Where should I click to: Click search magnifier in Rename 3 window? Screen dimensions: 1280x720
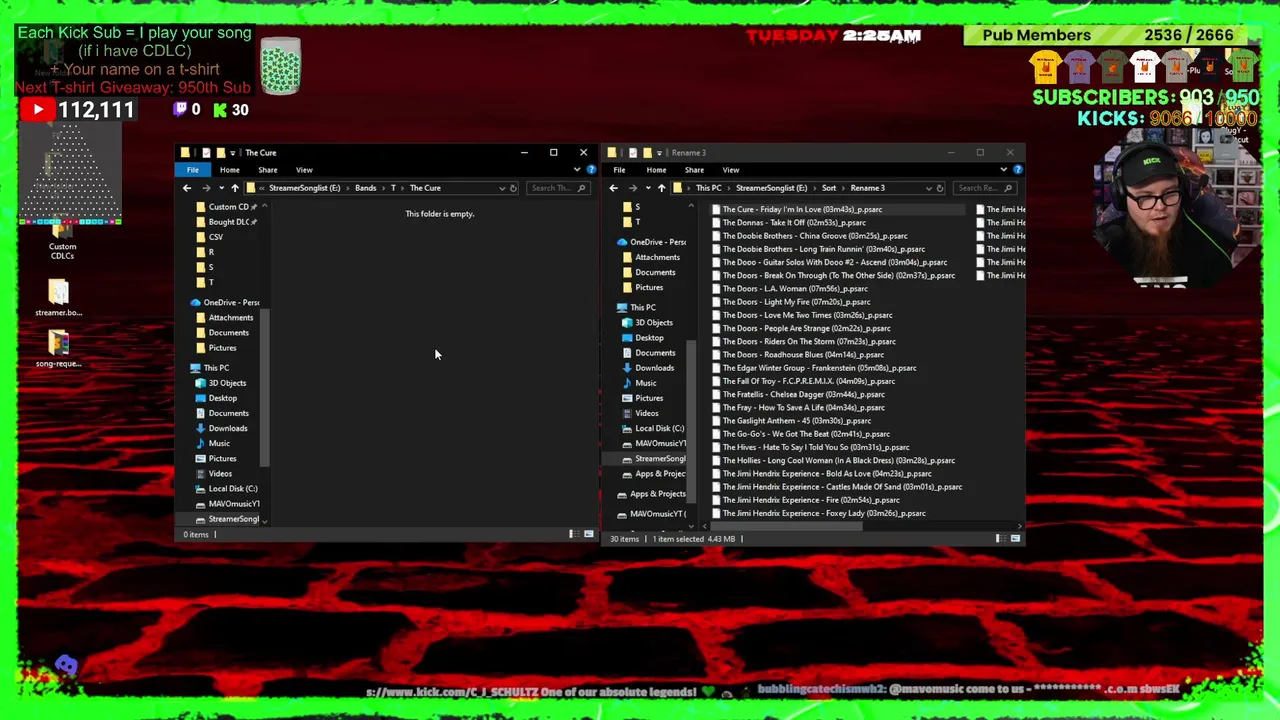click(1008, 188)
